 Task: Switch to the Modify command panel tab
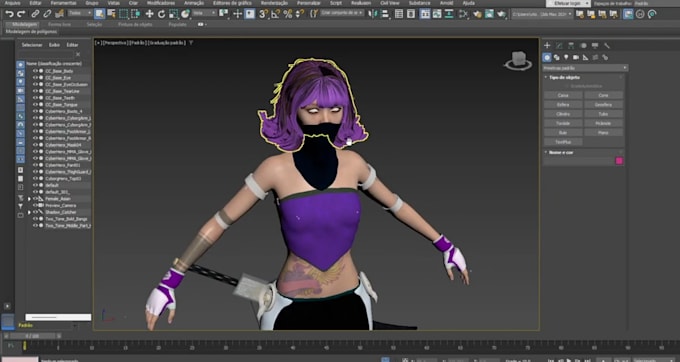559,46
